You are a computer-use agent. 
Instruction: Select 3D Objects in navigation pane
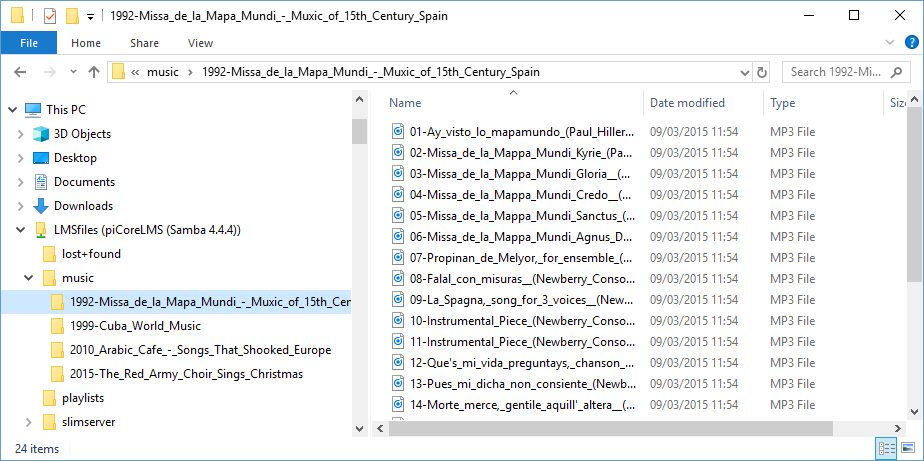pyautogui.click(x=82, y=134)
